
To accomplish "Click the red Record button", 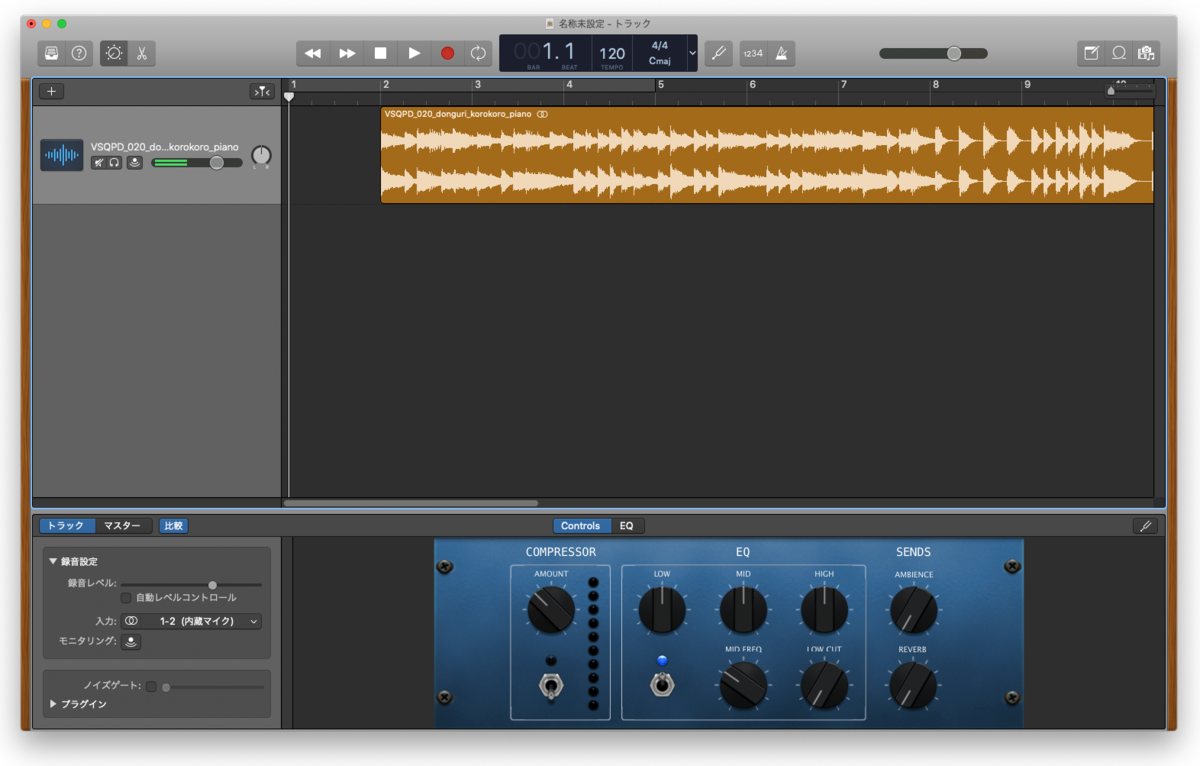I will [448, 53].
